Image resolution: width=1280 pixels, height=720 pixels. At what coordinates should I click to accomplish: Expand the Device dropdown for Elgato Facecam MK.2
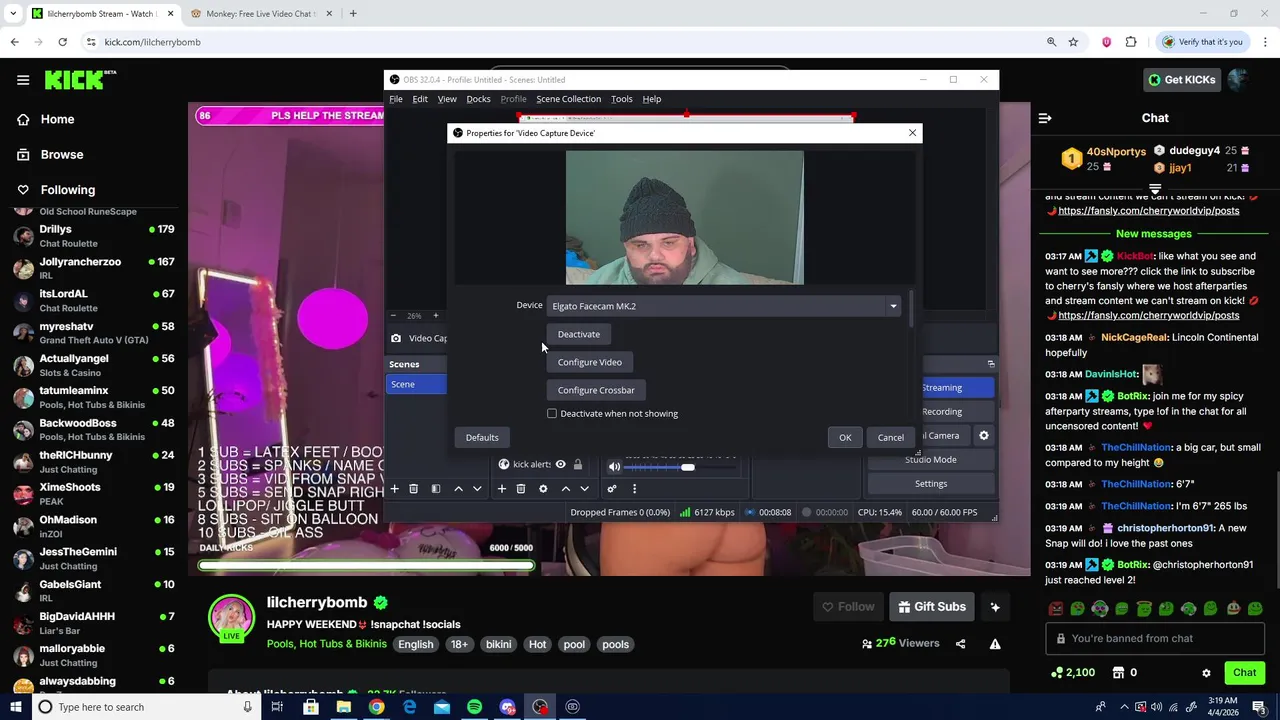[x=893, y=306]
